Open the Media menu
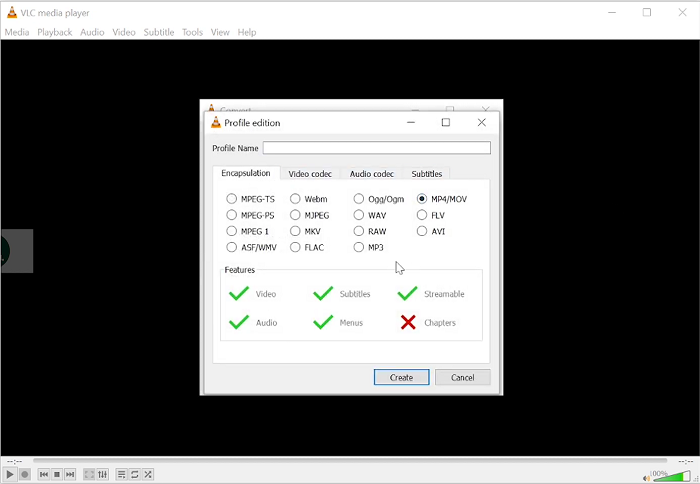 coord(17,32)
